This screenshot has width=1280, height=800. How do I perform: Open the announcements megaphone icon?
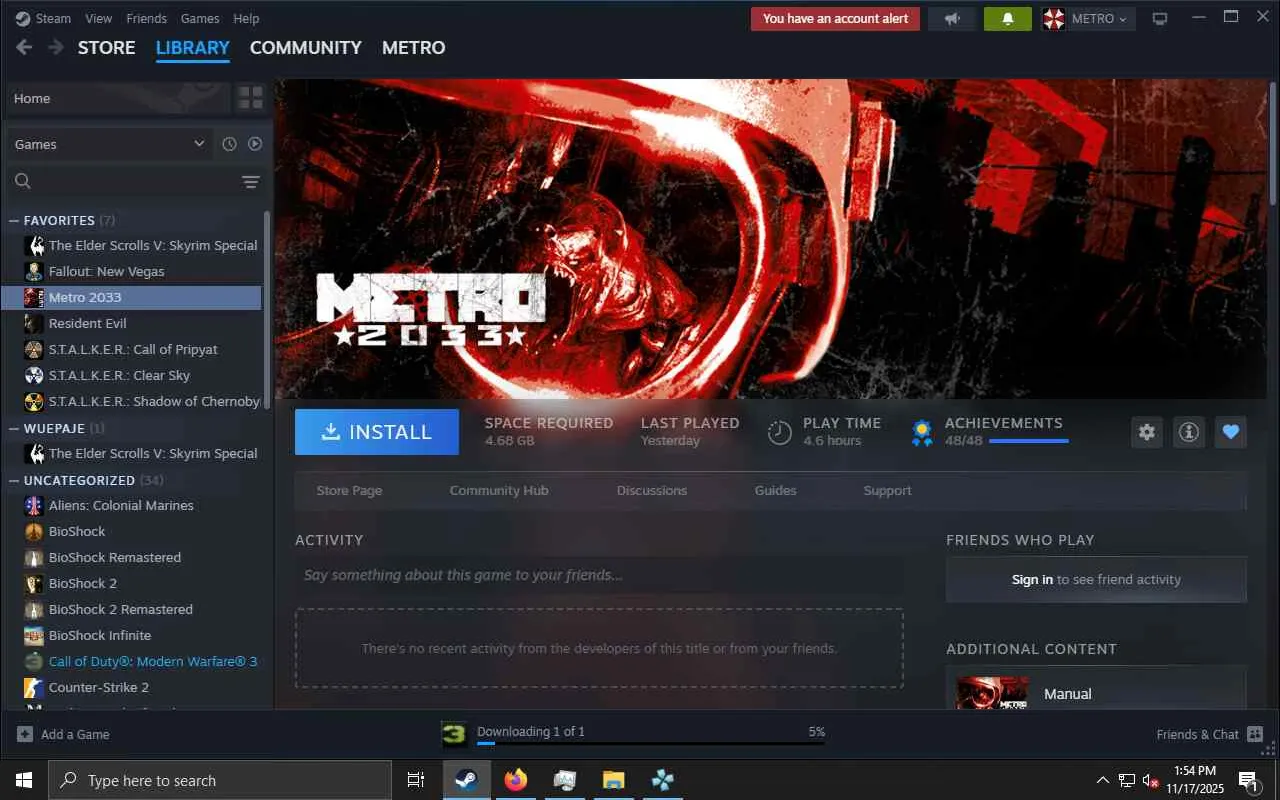pos(951,19)
